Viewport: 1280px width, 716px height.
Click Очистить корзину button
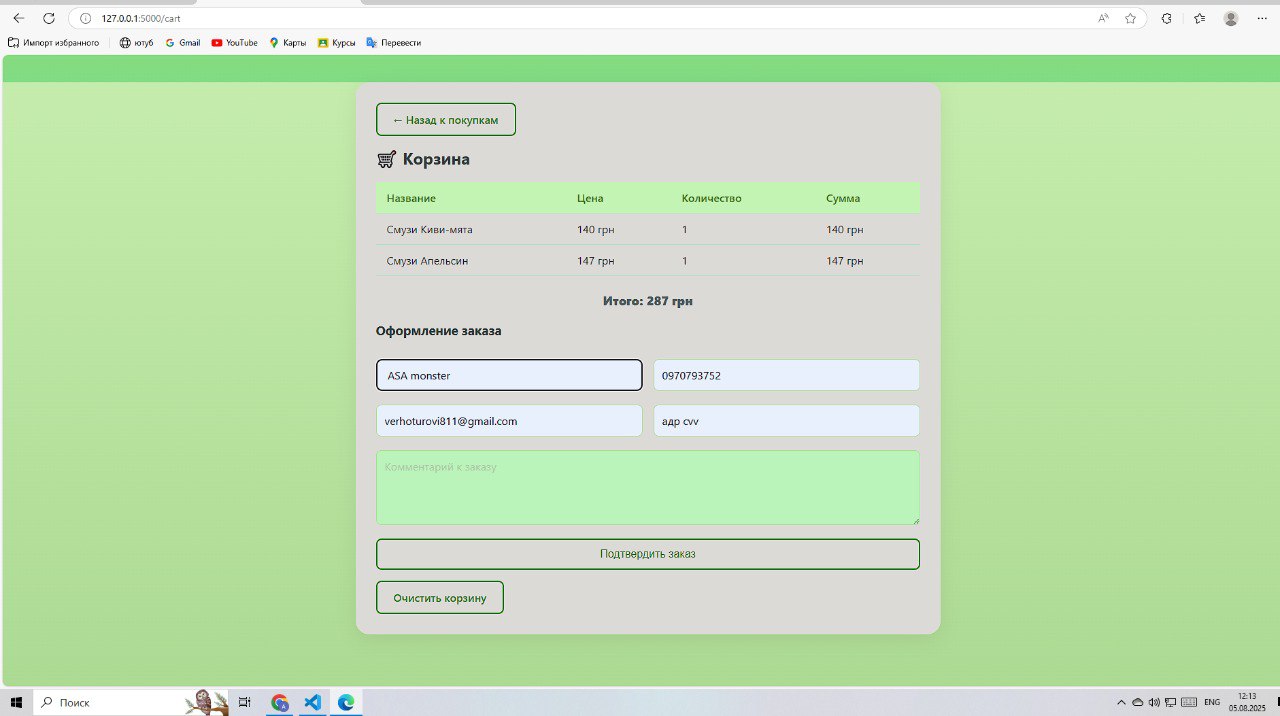tap(440, 598)
